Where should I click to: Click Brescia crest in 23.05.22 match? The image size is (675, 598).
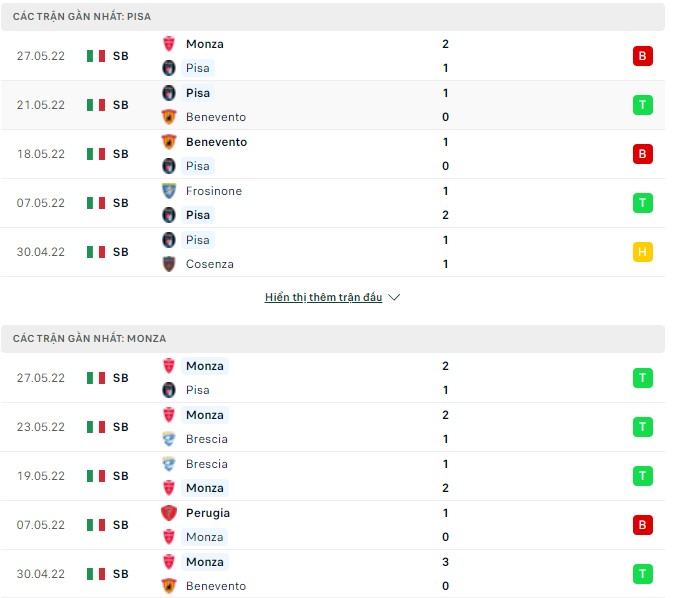tap(169, 439)
